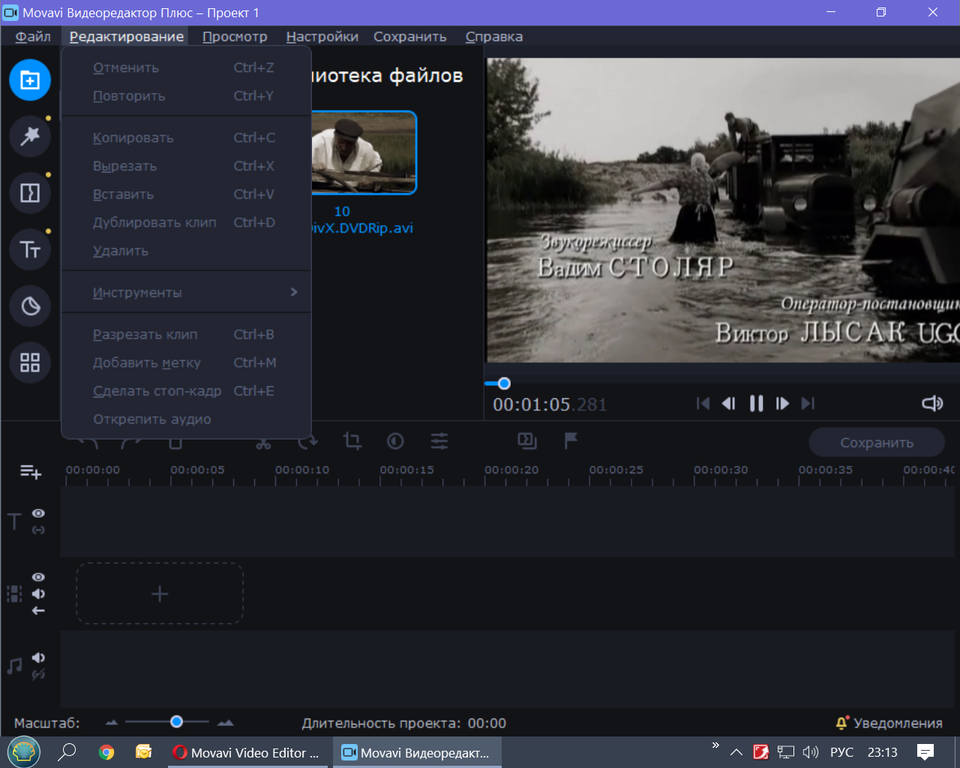
Task: Zoom in timeline with large mountains icon
Action: coord(225,723)
